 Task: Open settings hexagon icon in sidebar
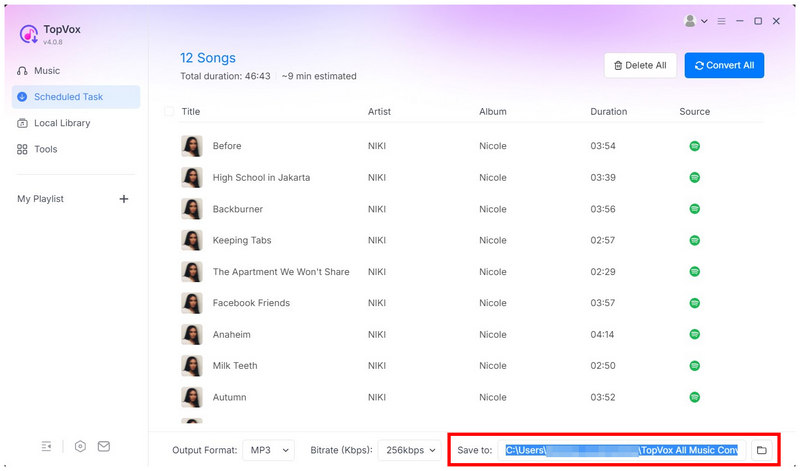click(x=80, y=447)
